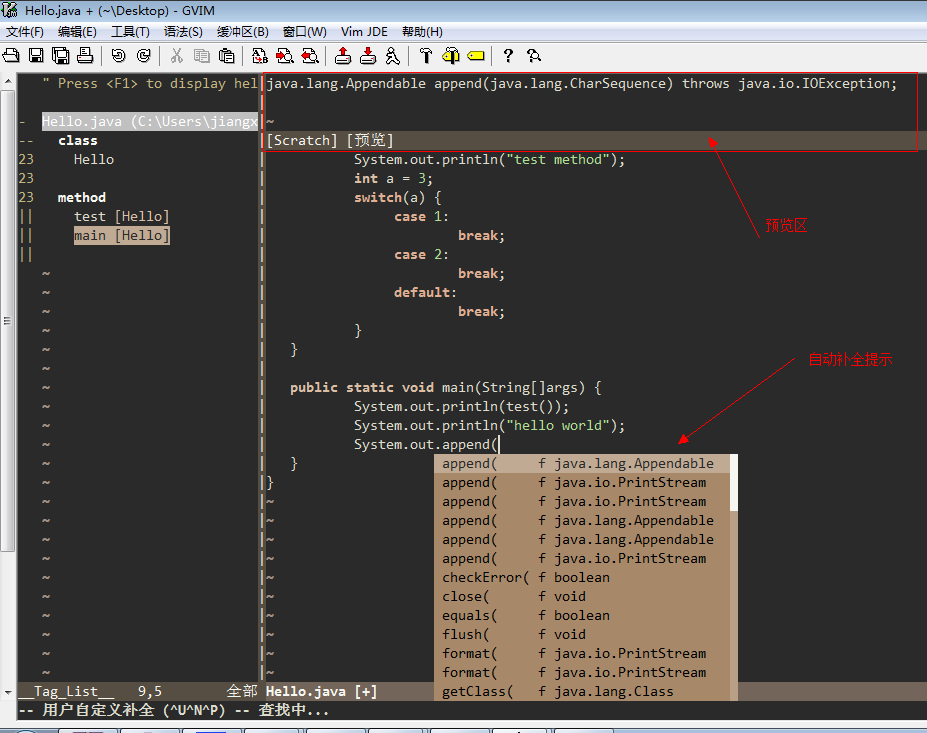
Task: Save the current file via toolbar icon
Action: pos(34,57)
